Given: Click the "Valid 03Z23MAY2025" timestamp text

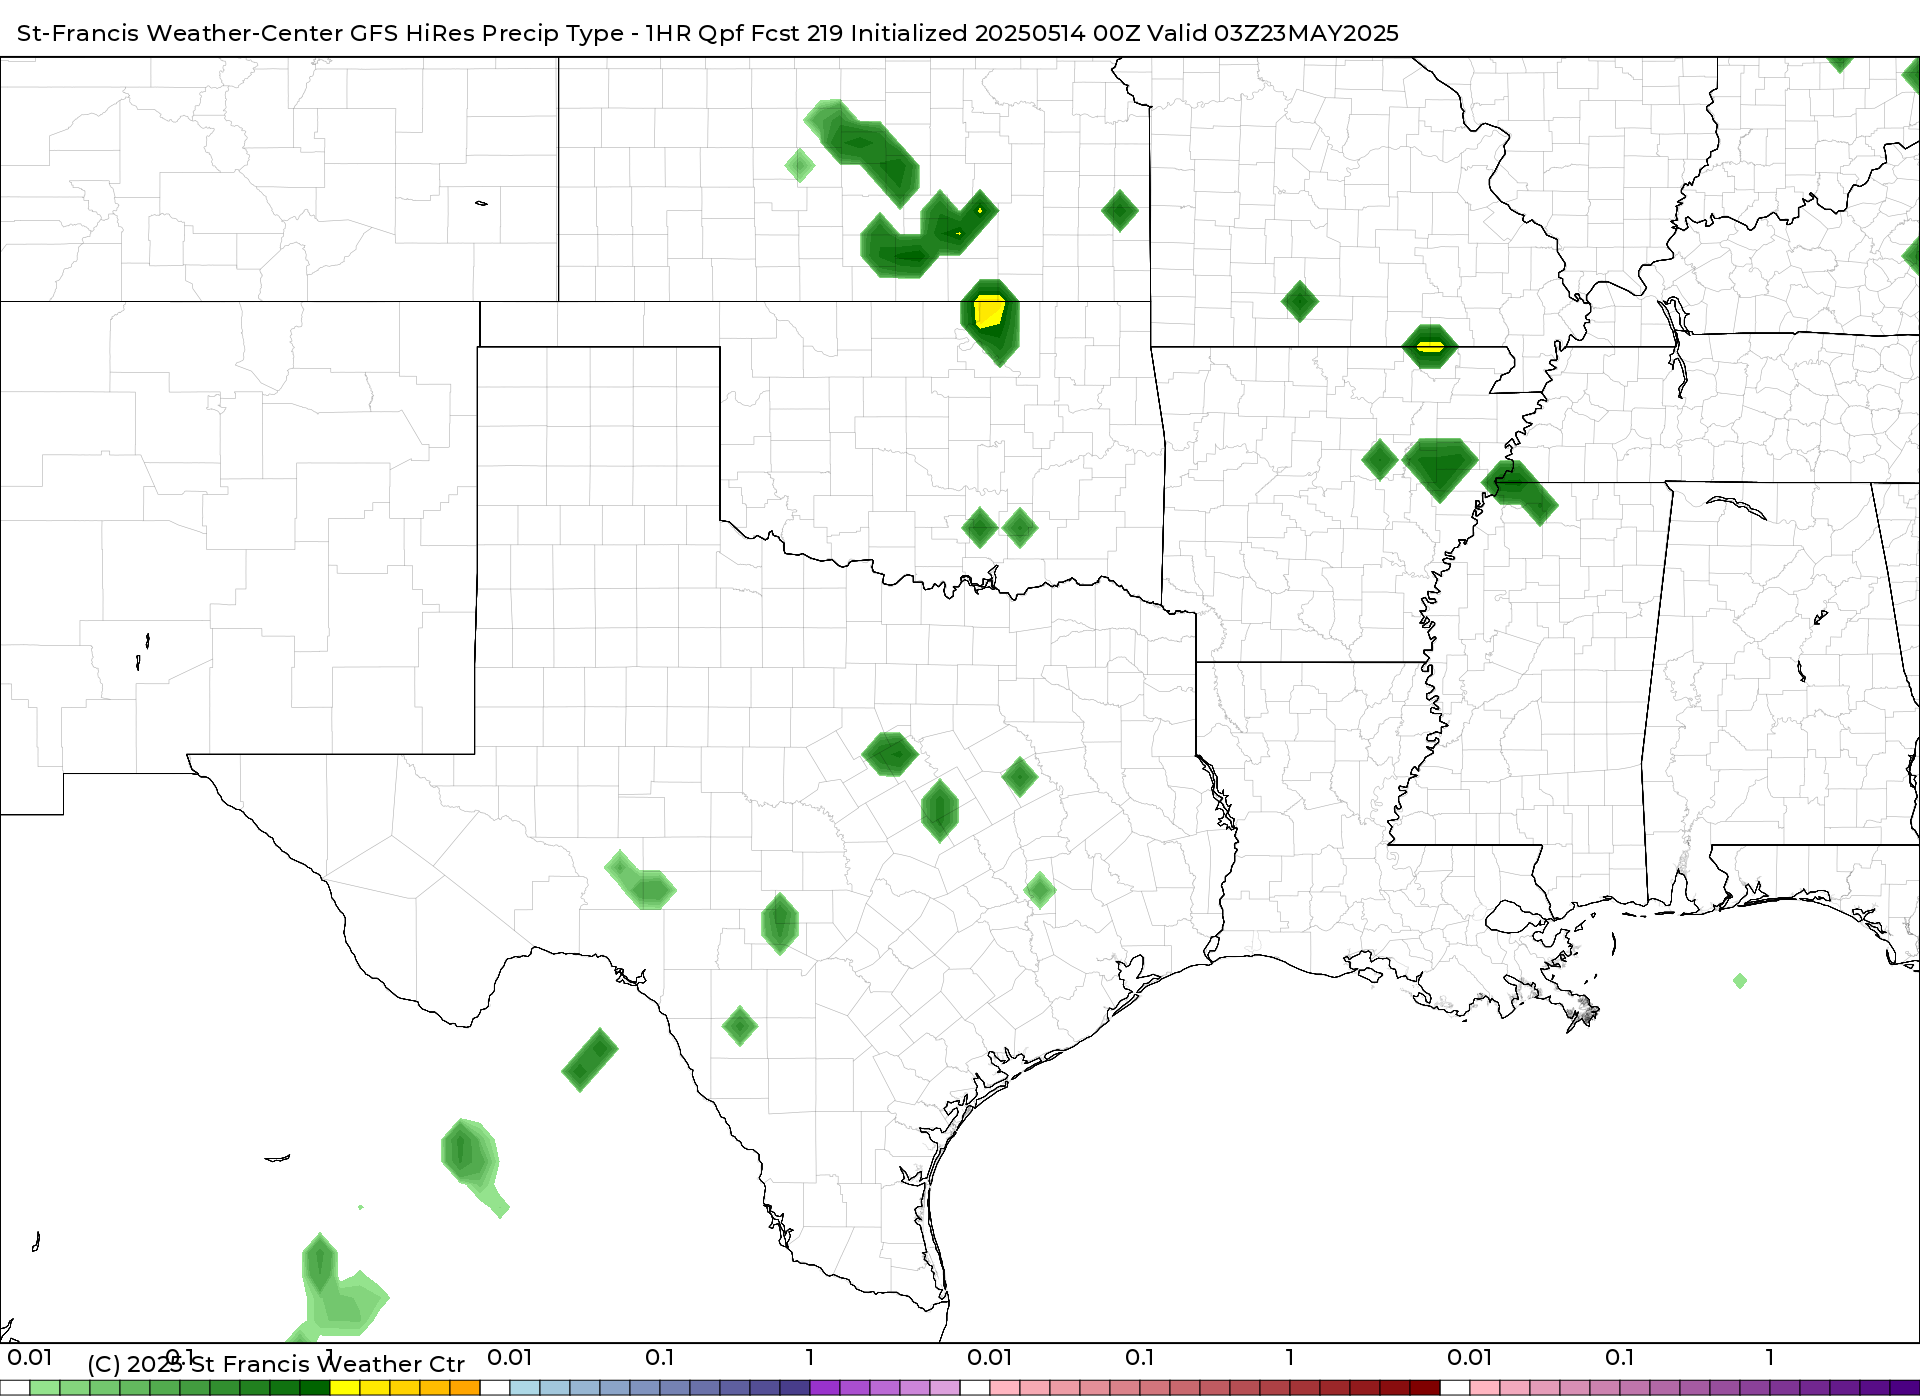Looking at the screenshot, I should tap(1273, 33).
